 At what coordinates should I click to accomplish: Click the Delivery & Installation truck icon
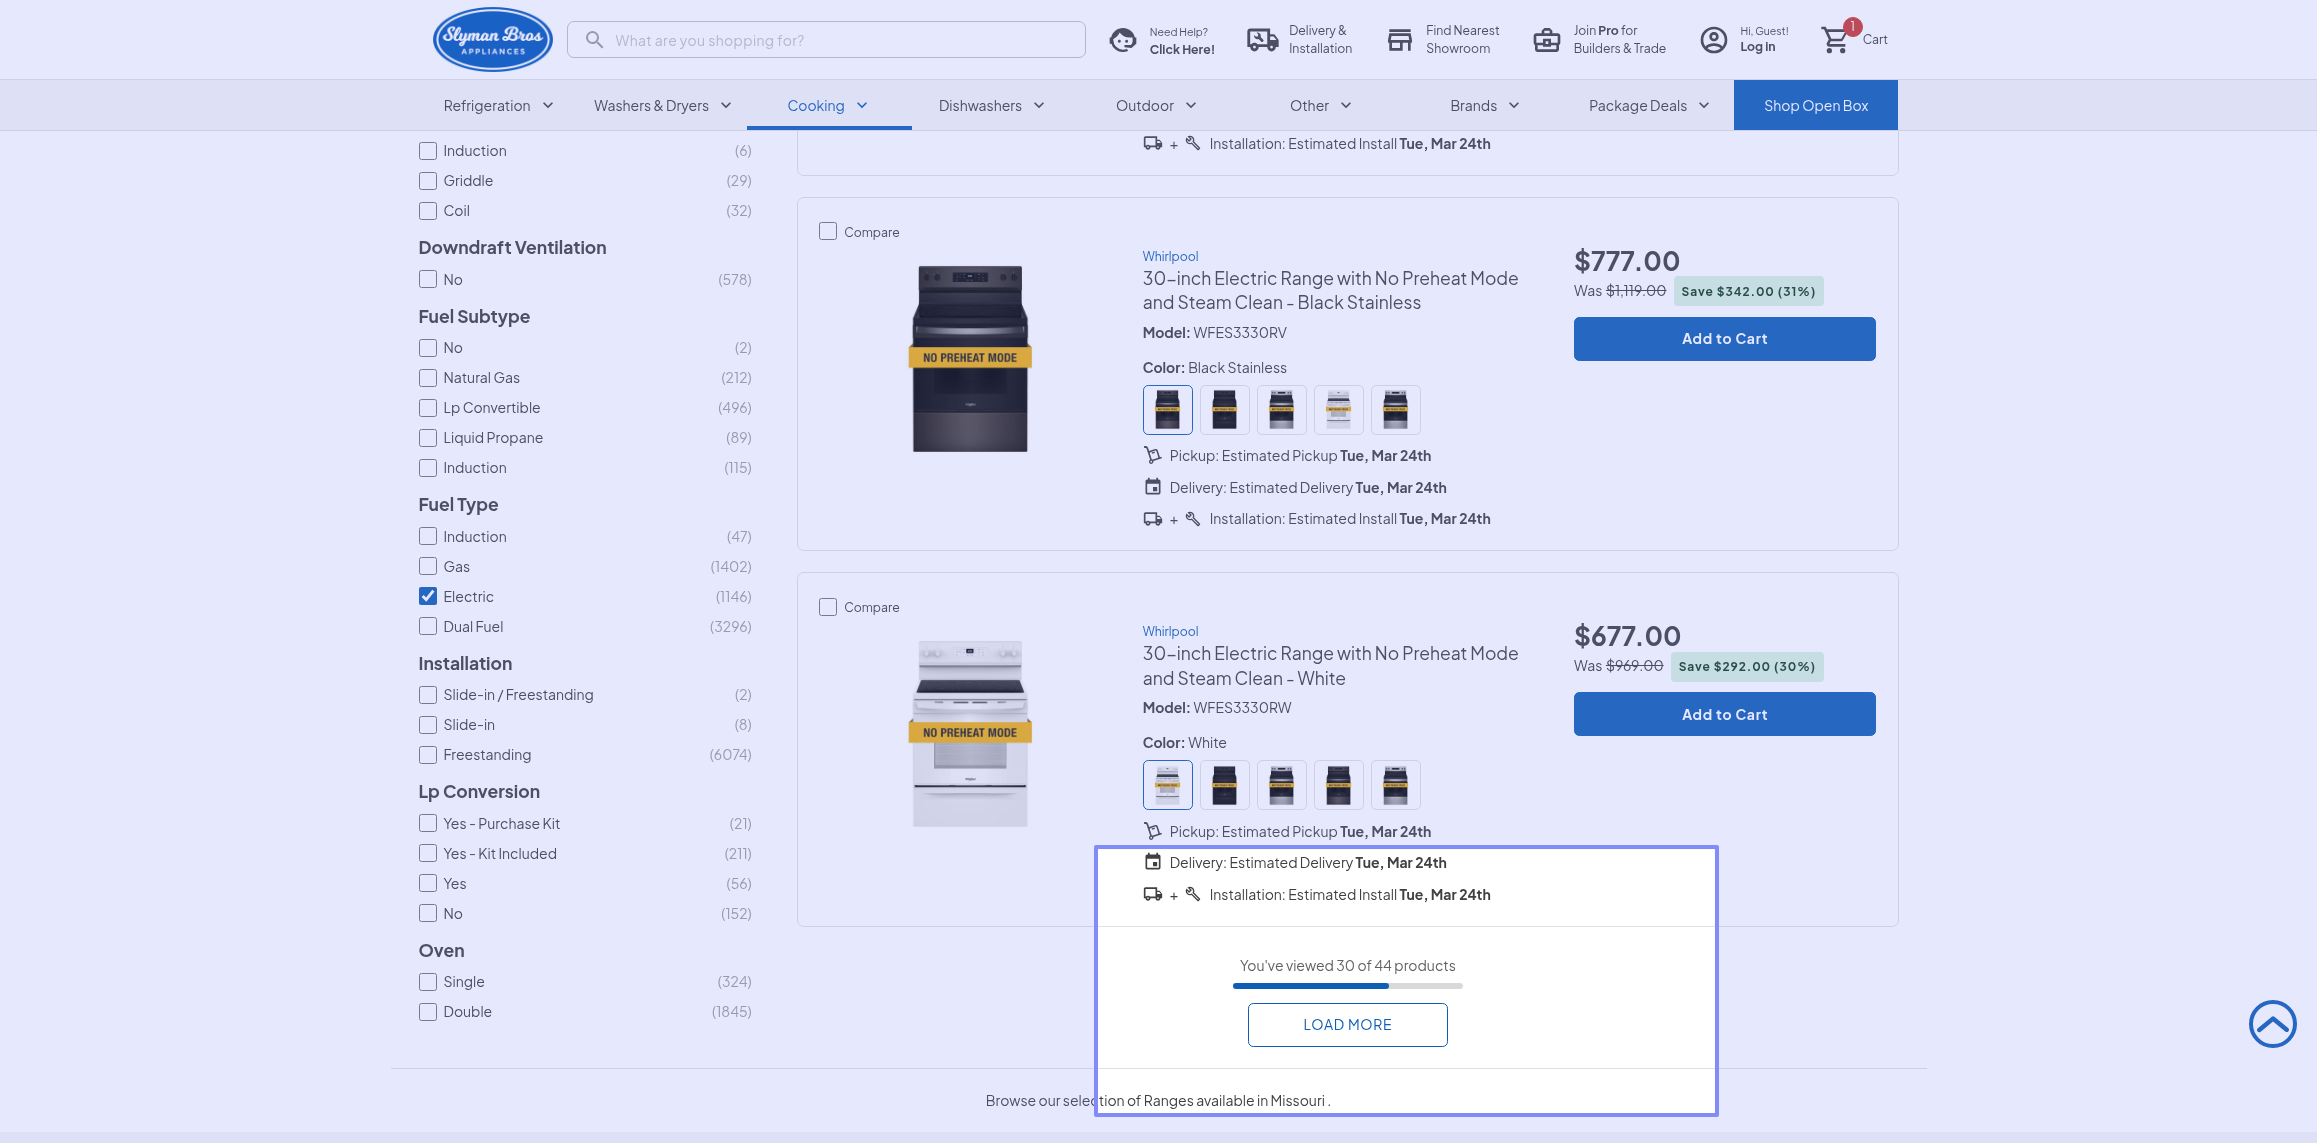tap(1262, 40)
